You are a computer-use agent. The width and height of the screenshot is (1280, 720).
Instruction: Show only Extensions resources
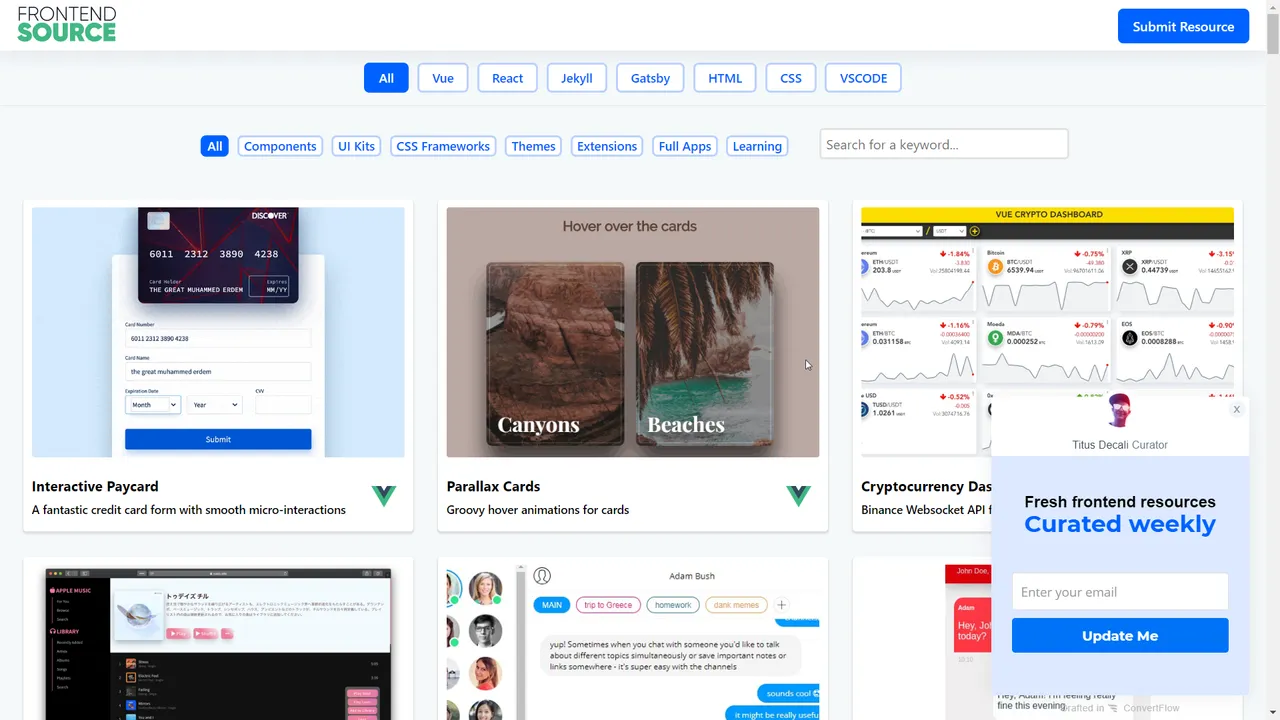[x=607, y=146]
